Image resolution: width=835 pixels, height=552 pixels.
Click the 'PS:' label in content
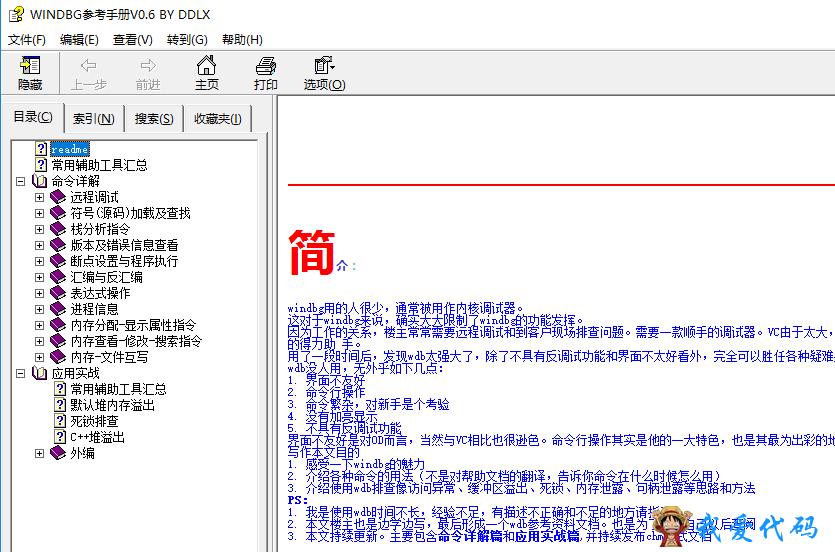pyautogui.click(x=298, y=500)
